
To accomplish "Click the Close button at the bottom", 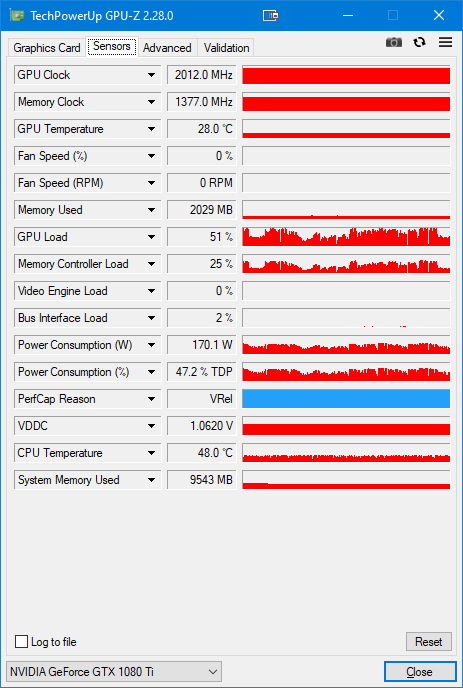I will [x=420, y=672].
